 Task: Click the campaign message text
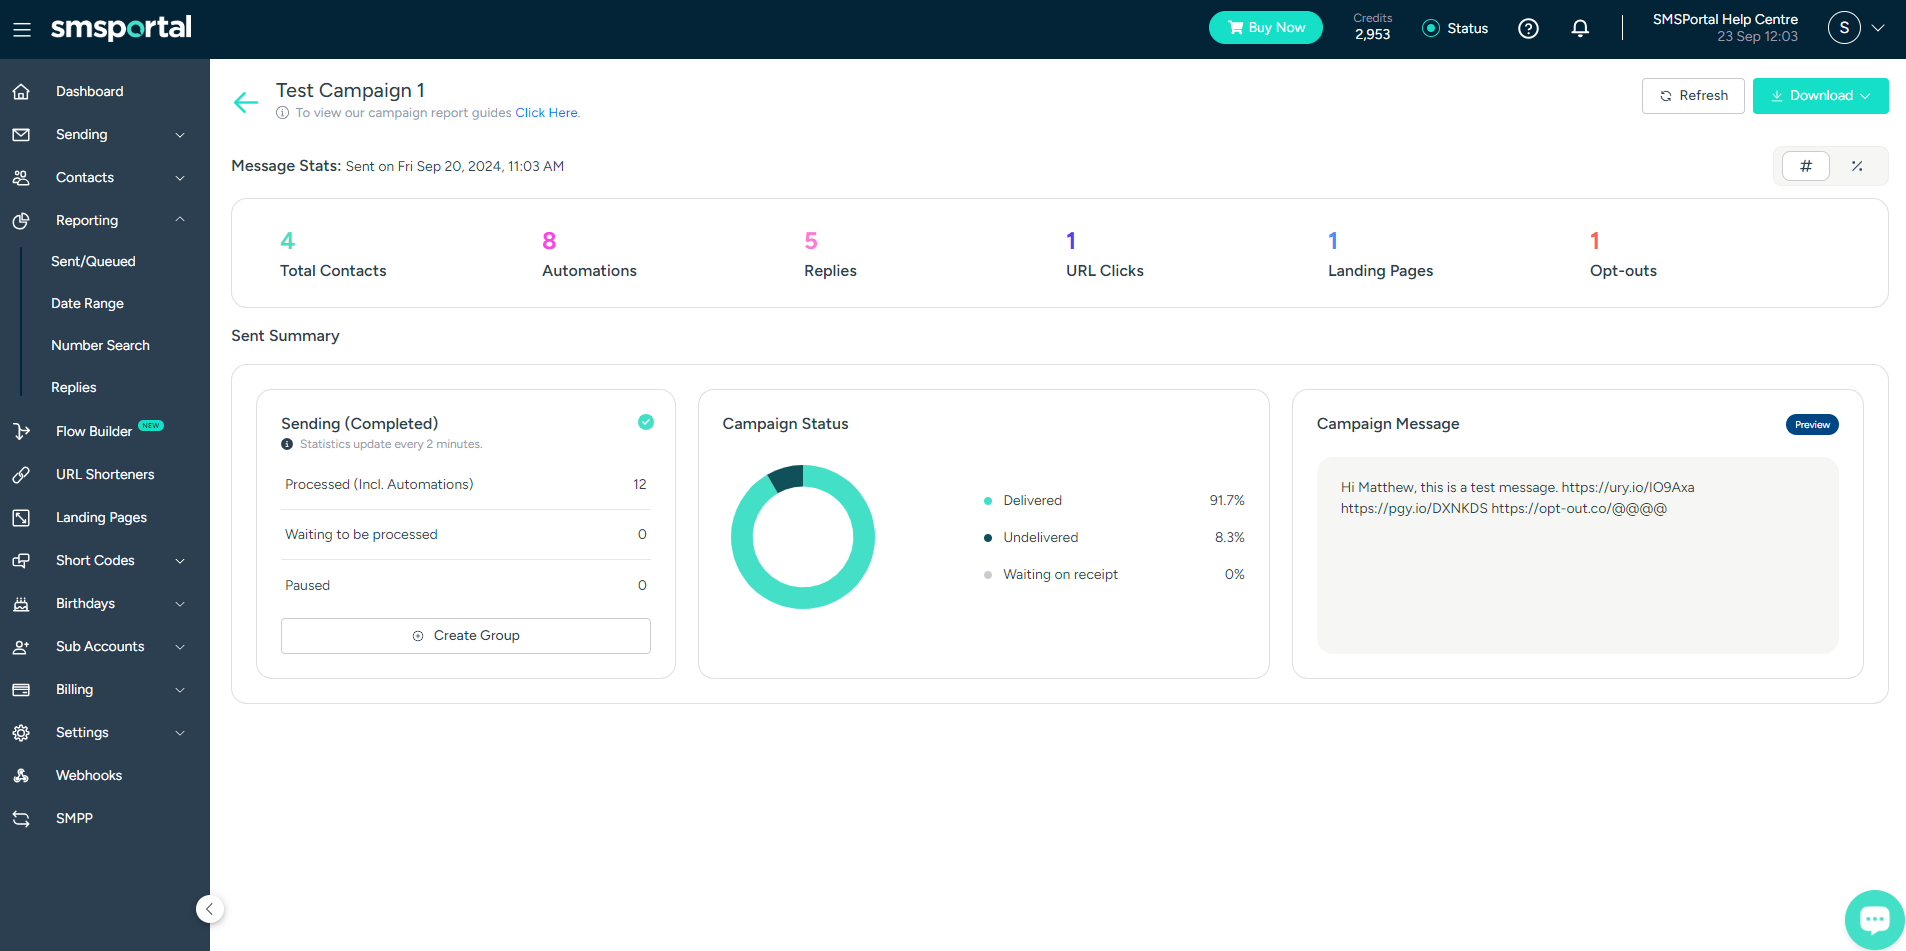pos(1517,498)
